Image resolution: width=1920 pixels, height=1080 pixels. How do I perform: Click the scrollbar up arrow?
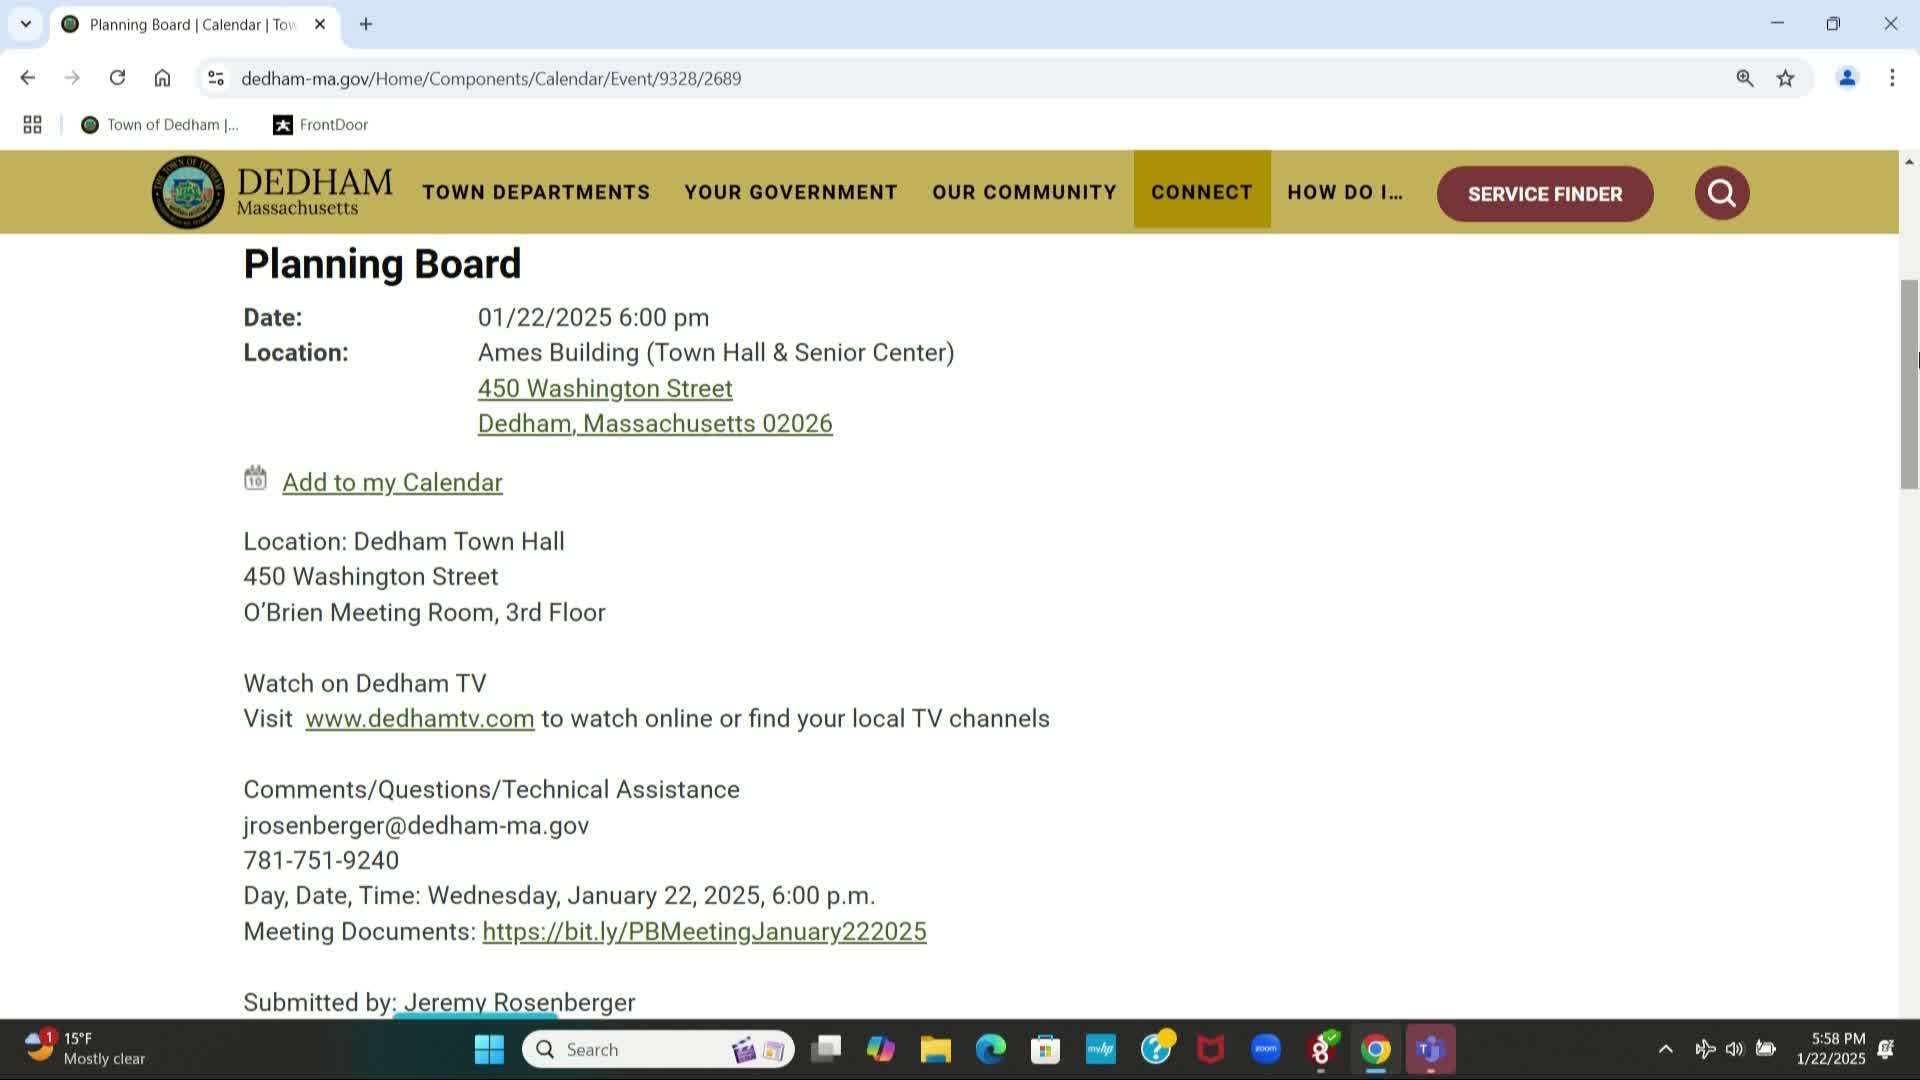click(x=1909, y=161)
